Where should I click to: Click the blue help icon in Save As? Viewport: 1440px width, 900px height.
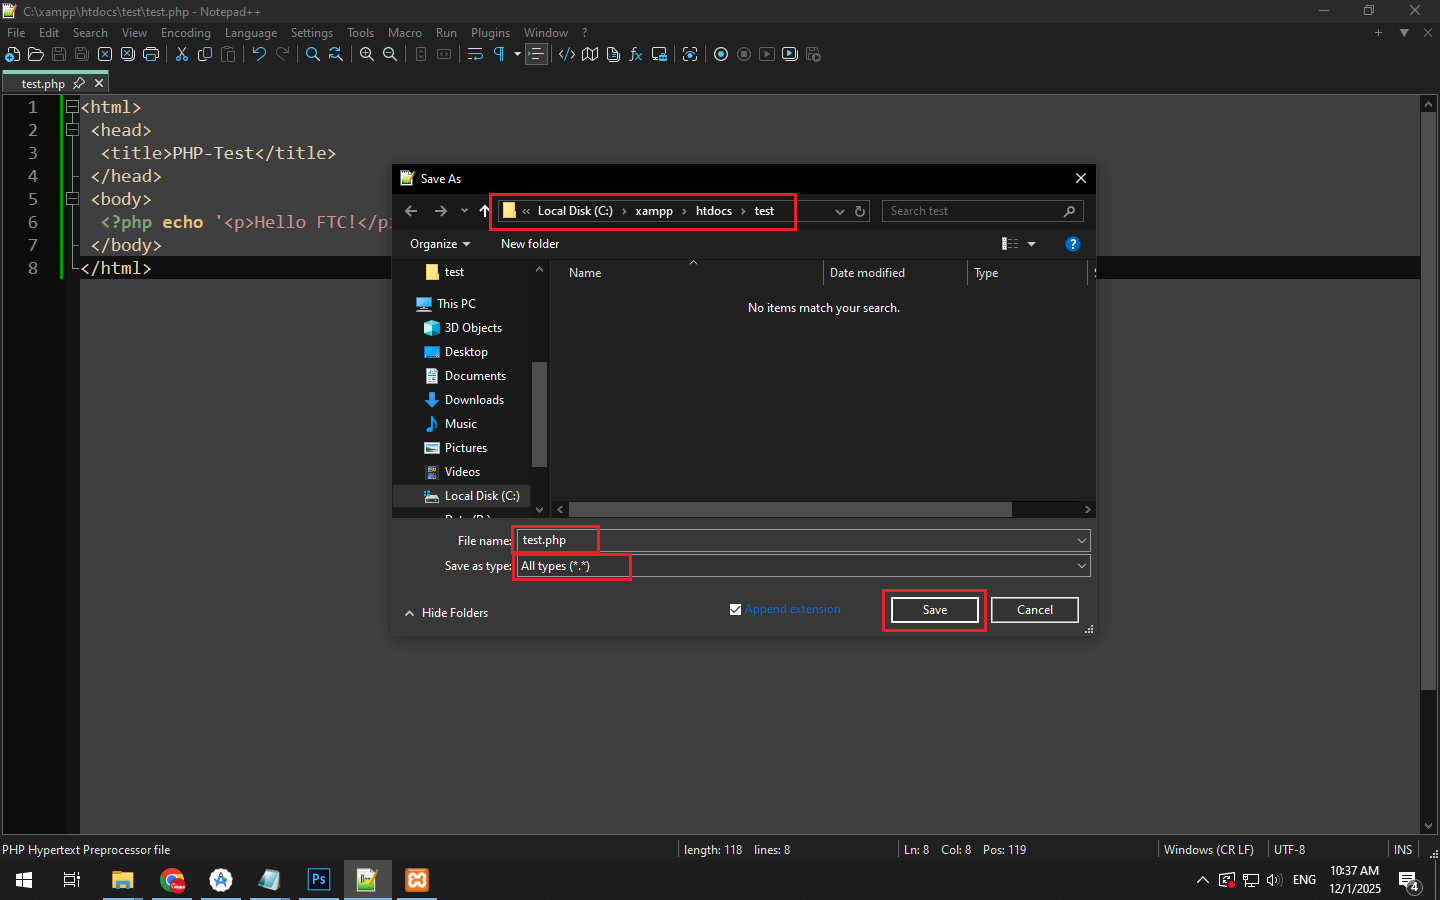[1073, 244]
